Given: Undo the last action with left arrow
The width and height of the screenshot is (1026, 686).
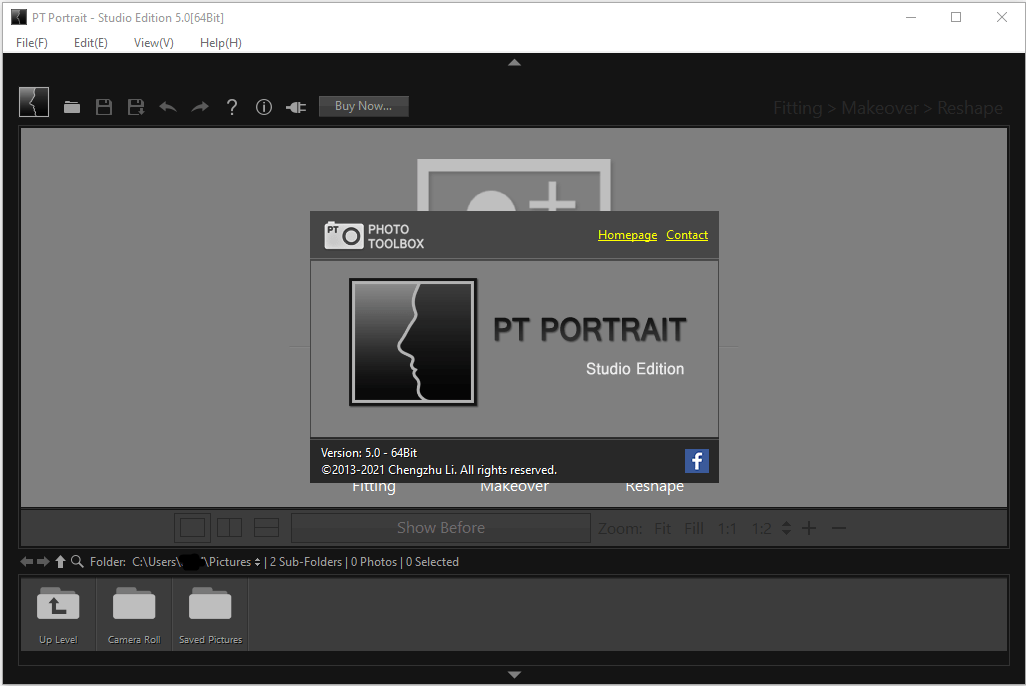Looking at the screenshot, I should tap(168, 107).
